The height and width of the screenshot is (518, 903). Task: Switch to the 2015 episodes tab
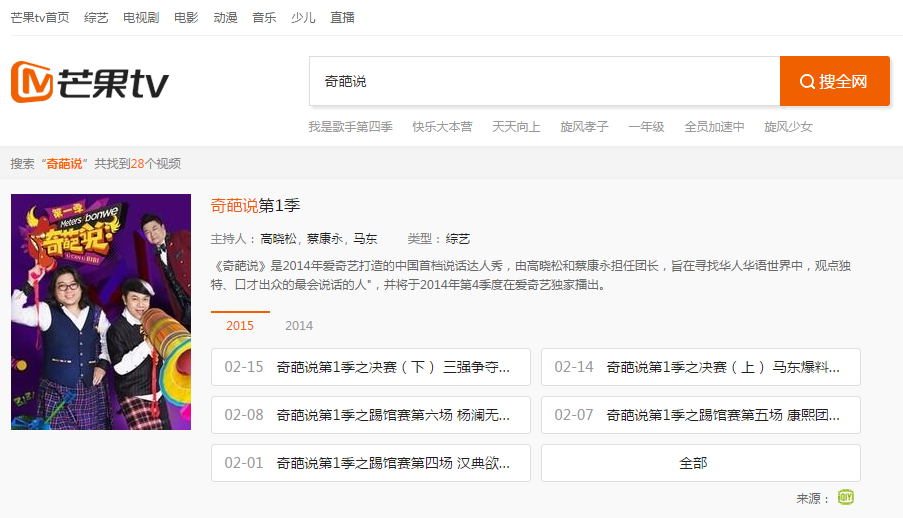[240, 326]
